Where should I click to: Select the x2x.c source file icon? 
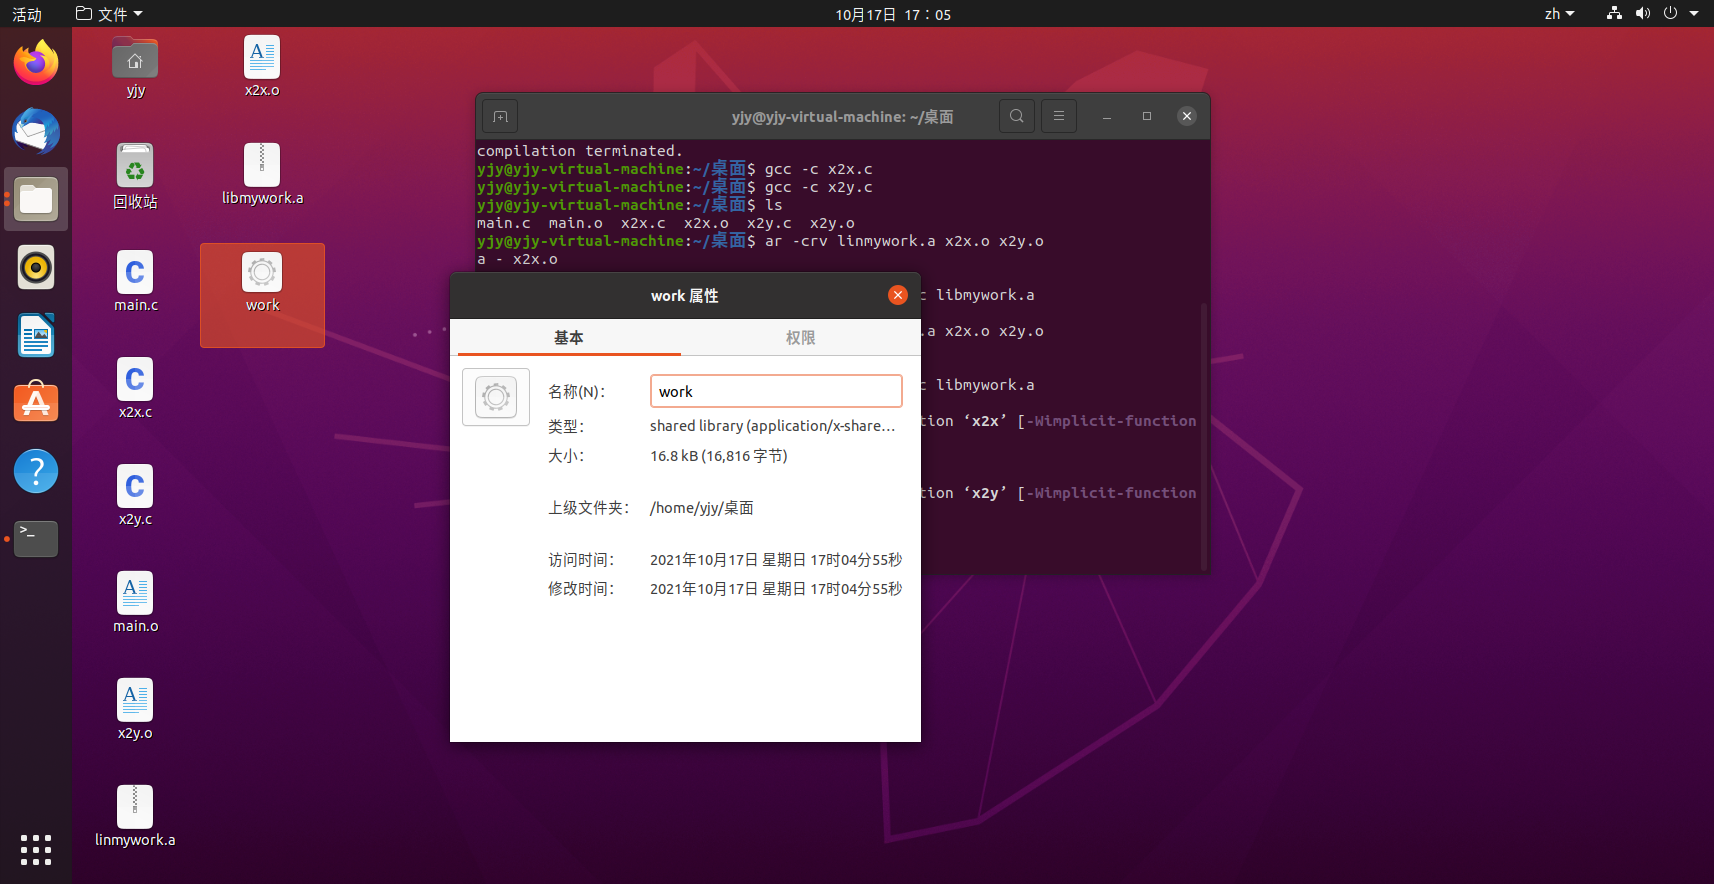135,389
